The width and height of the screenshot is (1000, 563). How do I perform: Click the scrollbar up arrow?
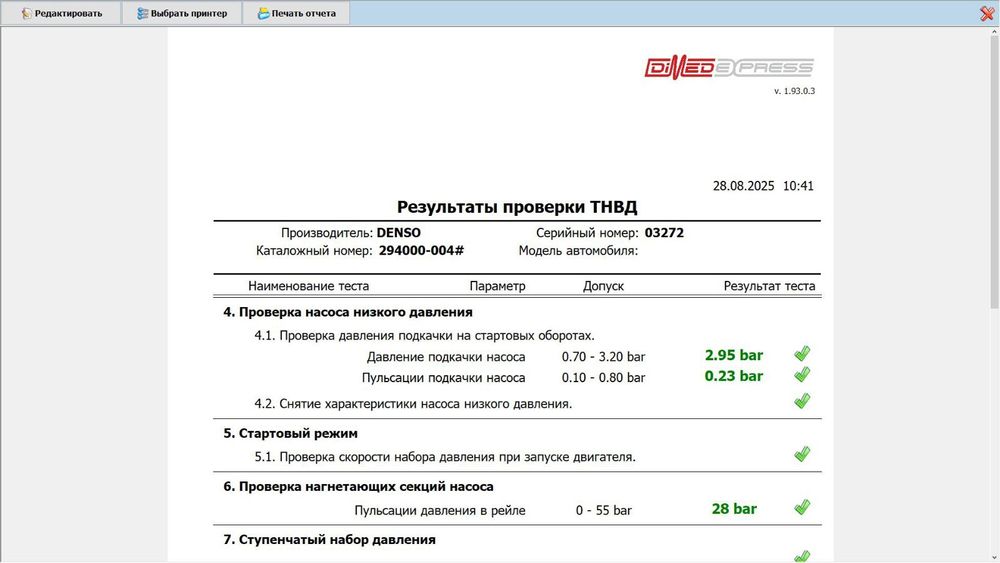point(994,31)
